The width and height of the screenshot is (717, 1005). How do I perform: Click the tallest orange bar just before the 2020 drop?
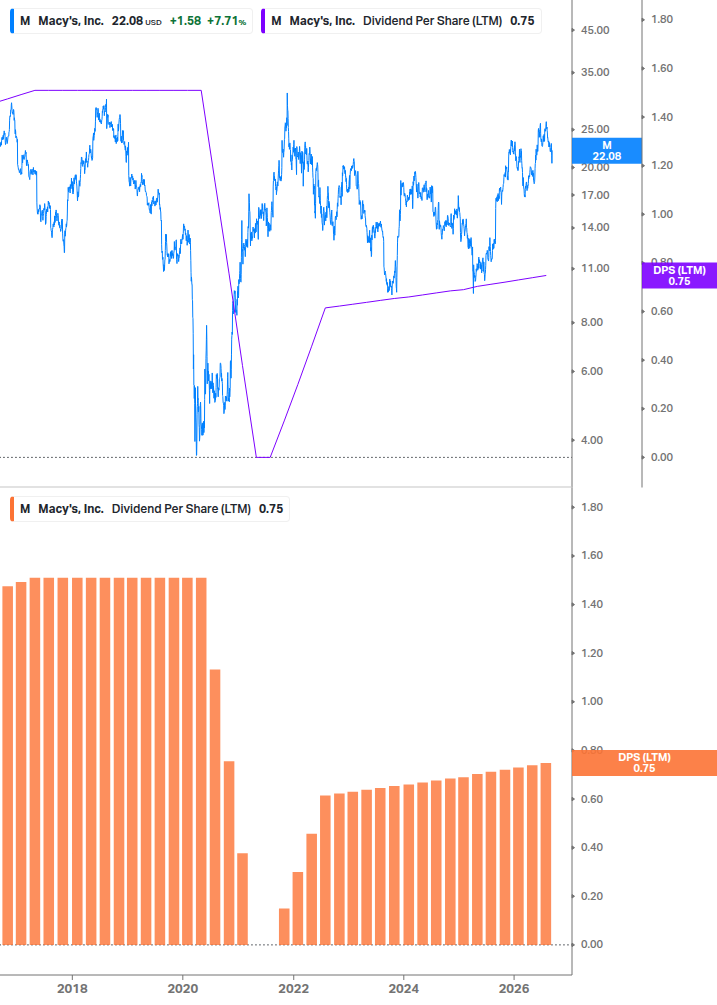[201, 761]
